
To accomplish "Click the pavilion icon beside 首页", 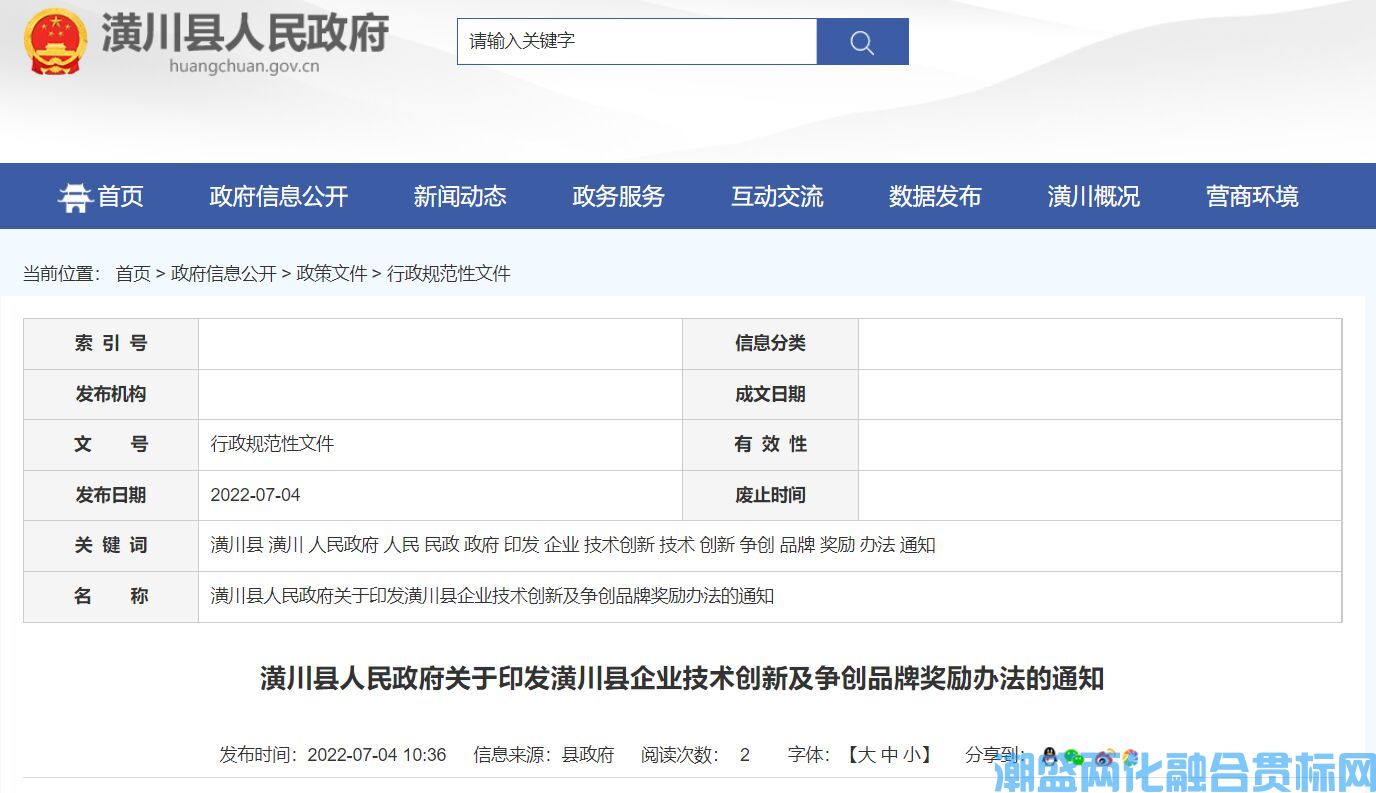I will pyautogui.click(x=75, y=197).
